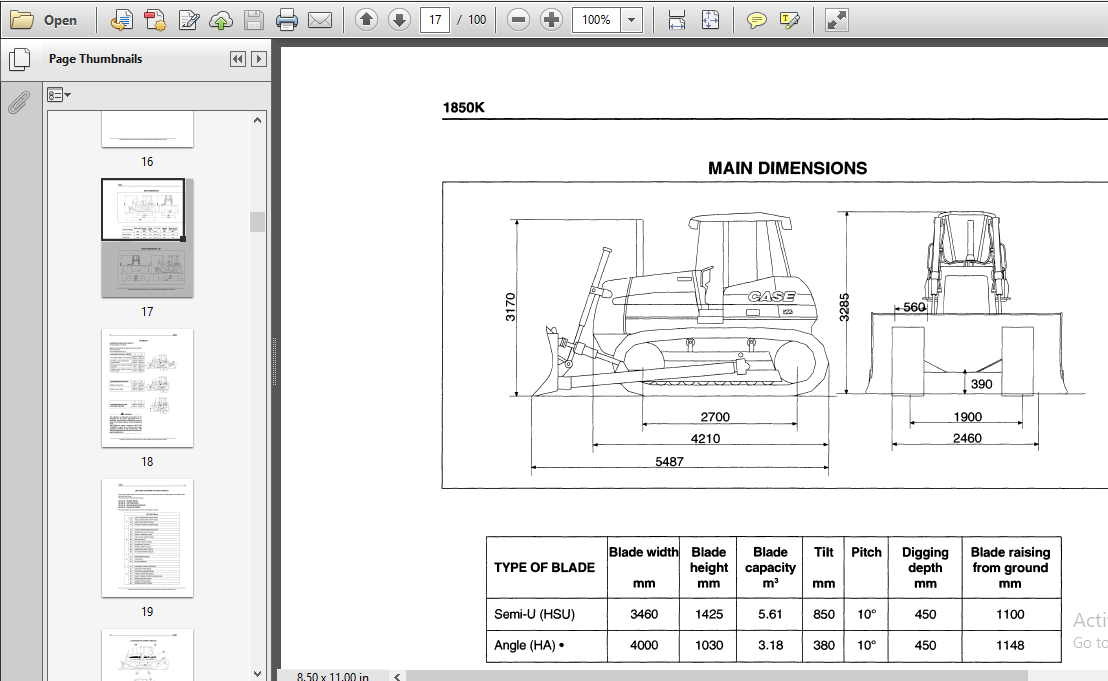Click the 2460 width dimension label

pyautogui.click(x=967, y=438)
